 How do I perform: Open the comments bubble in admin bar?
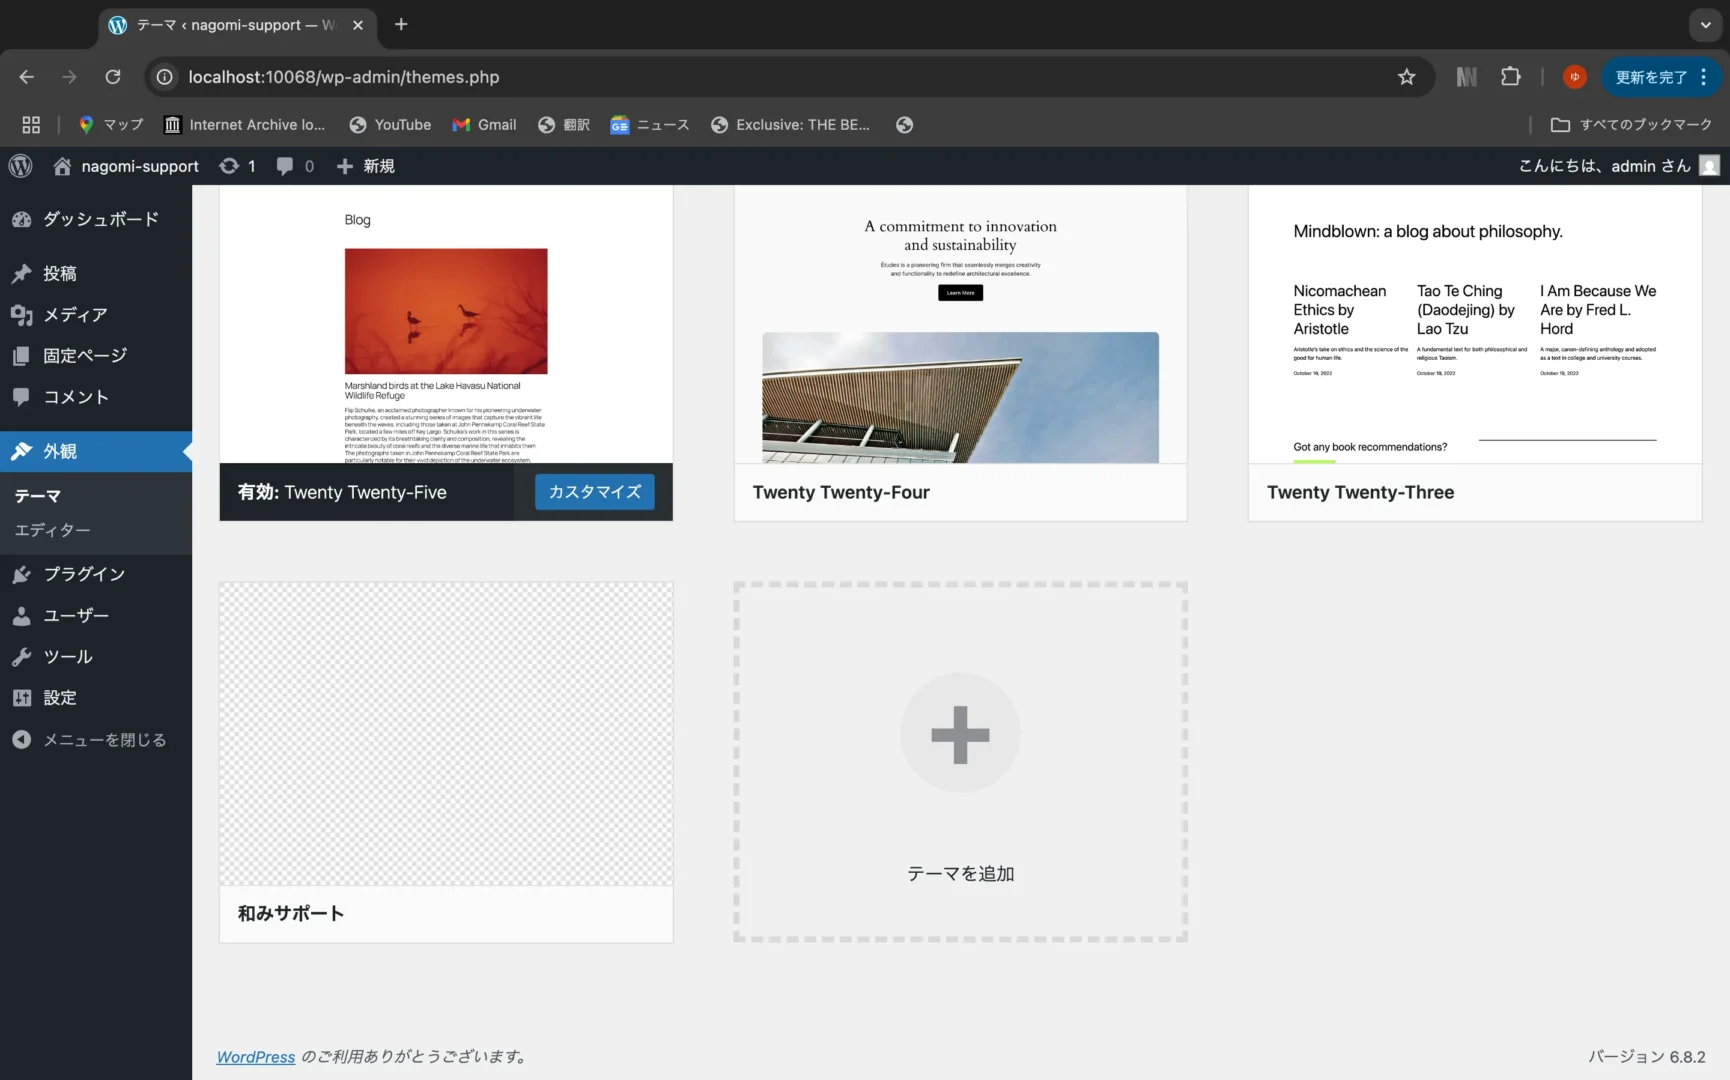295,166
